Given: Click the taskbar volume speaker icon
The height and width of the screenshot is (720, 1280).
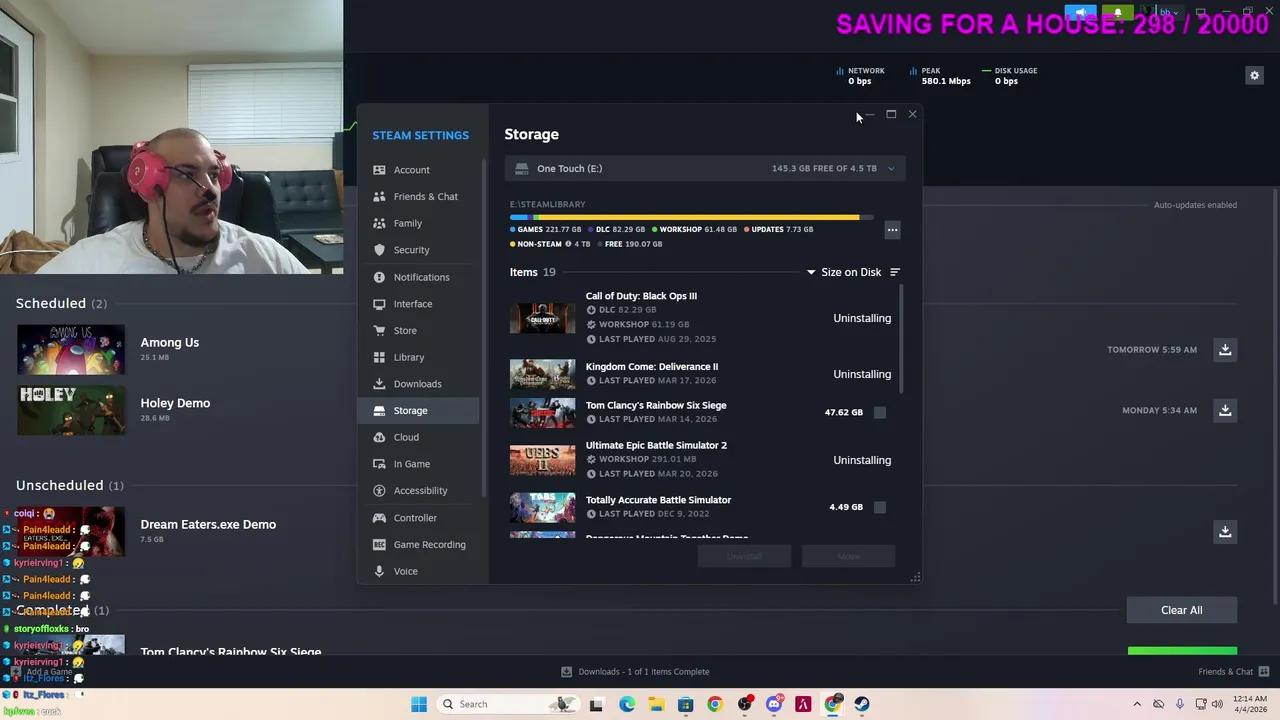Looking at the screenshot, I should pyautogui.click(x=1217, y=704).
